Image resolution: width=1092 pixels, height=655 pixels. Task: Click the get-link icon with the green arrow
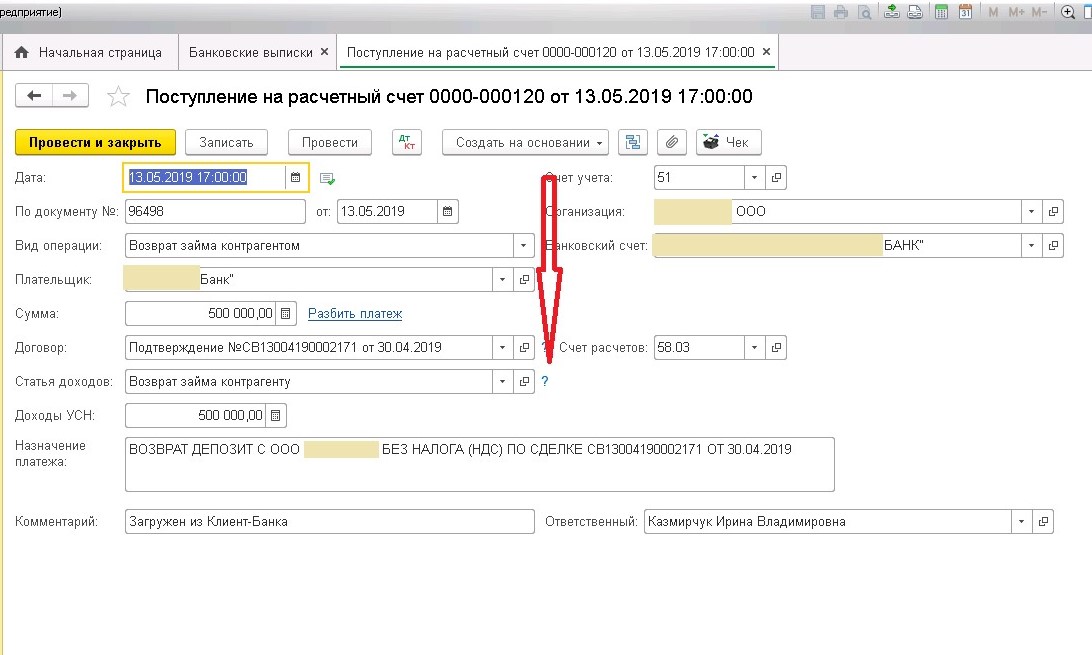click(891, 12)
